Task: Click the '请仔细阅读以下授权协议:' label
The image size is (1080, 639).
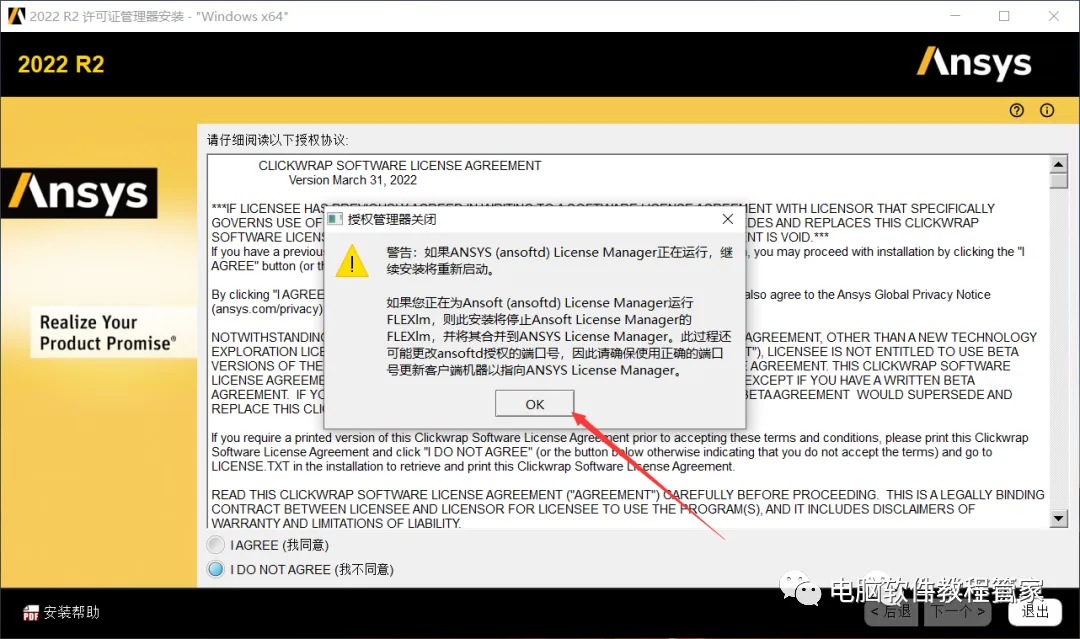Action: [x=278, y=140]
